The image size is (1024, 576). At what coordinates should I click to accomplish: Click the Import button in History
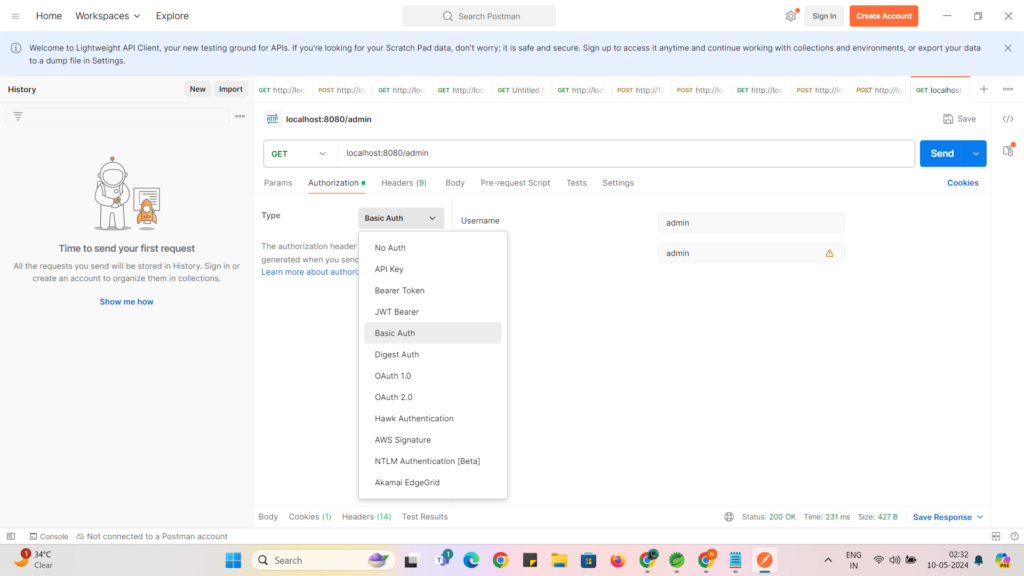[x=231, y=89]
